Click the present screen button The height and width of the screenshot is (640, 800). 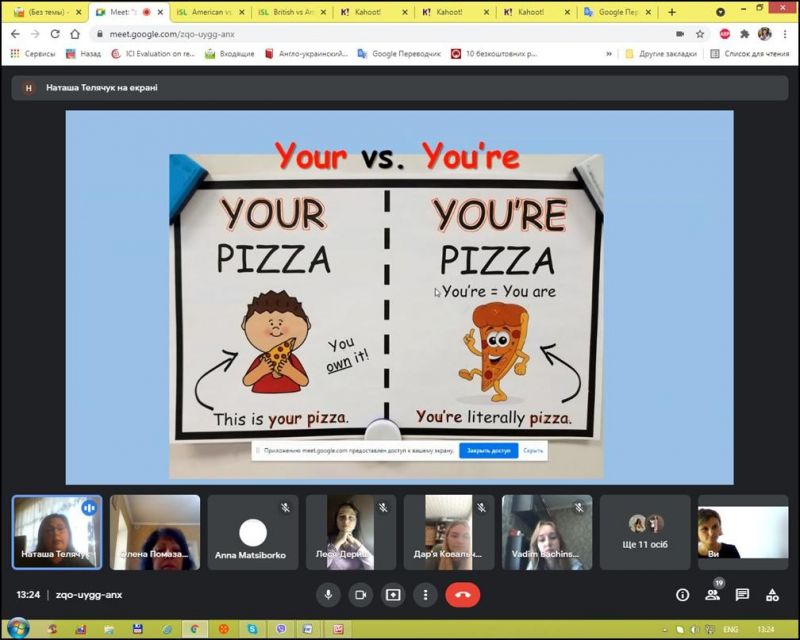click(393, 595)
